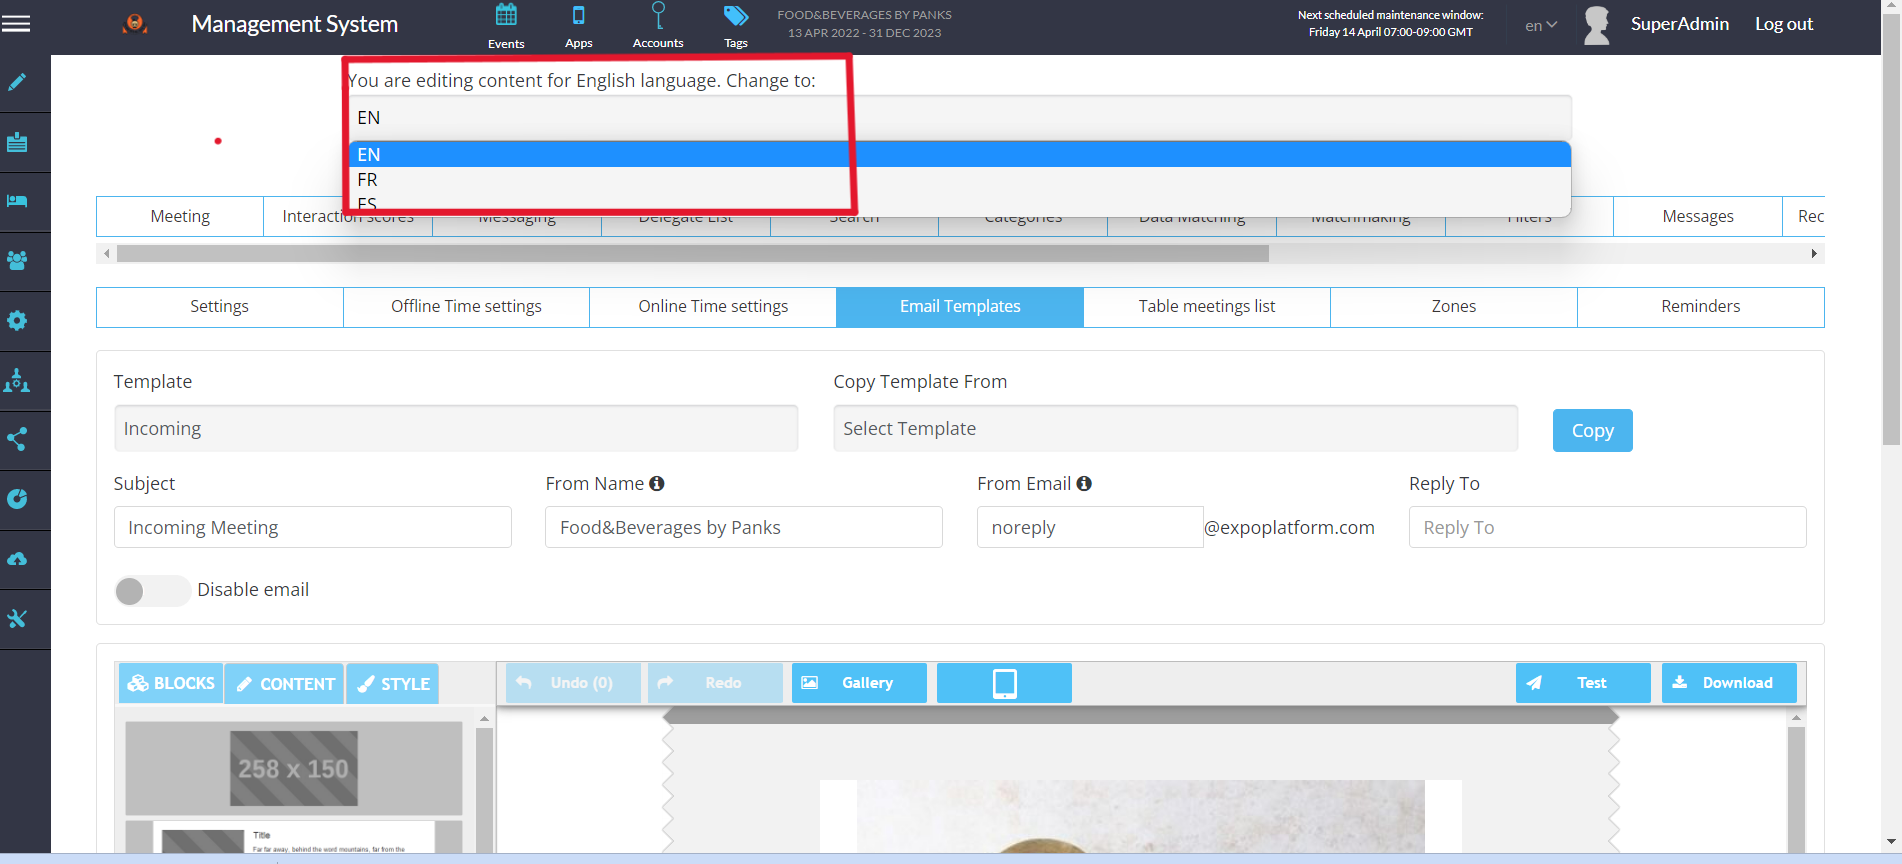Viewport: 1902px width, 864px height.
Task: Open the Messages tab
Action: click(x=1698, y=216)
